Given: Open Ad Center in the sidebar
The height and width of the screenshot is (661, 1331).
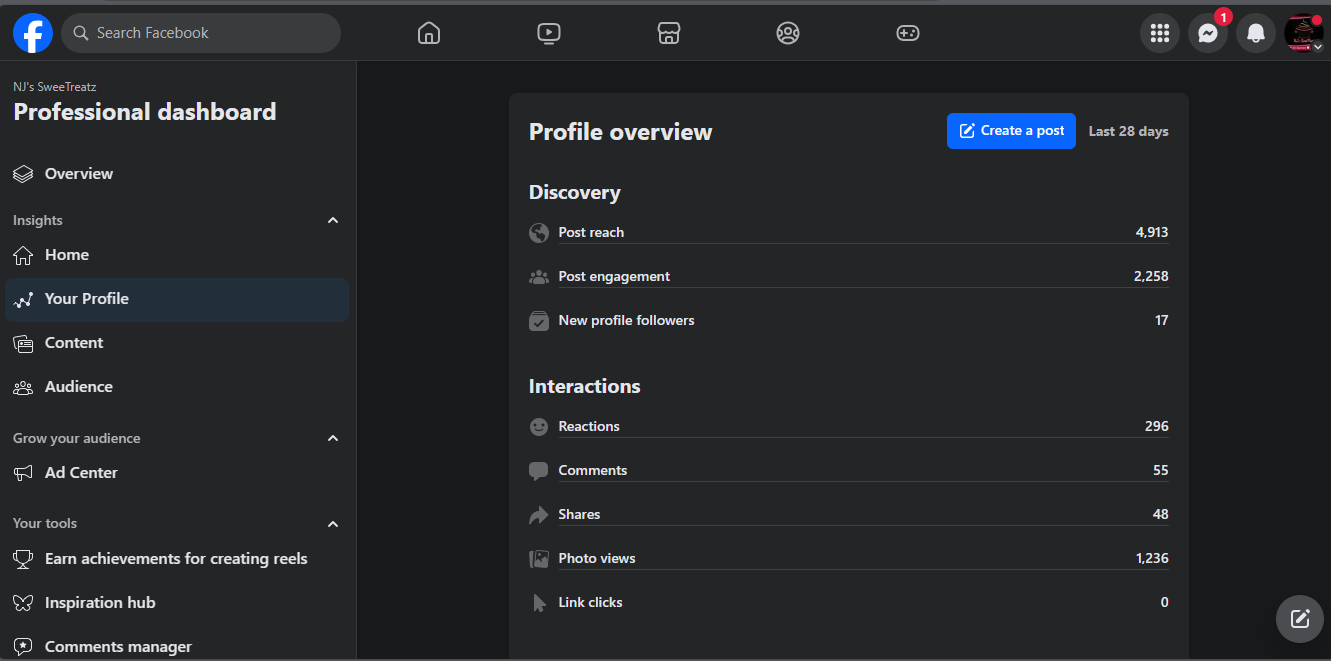Looking at the screenshot, I should [x=177, y=473].
